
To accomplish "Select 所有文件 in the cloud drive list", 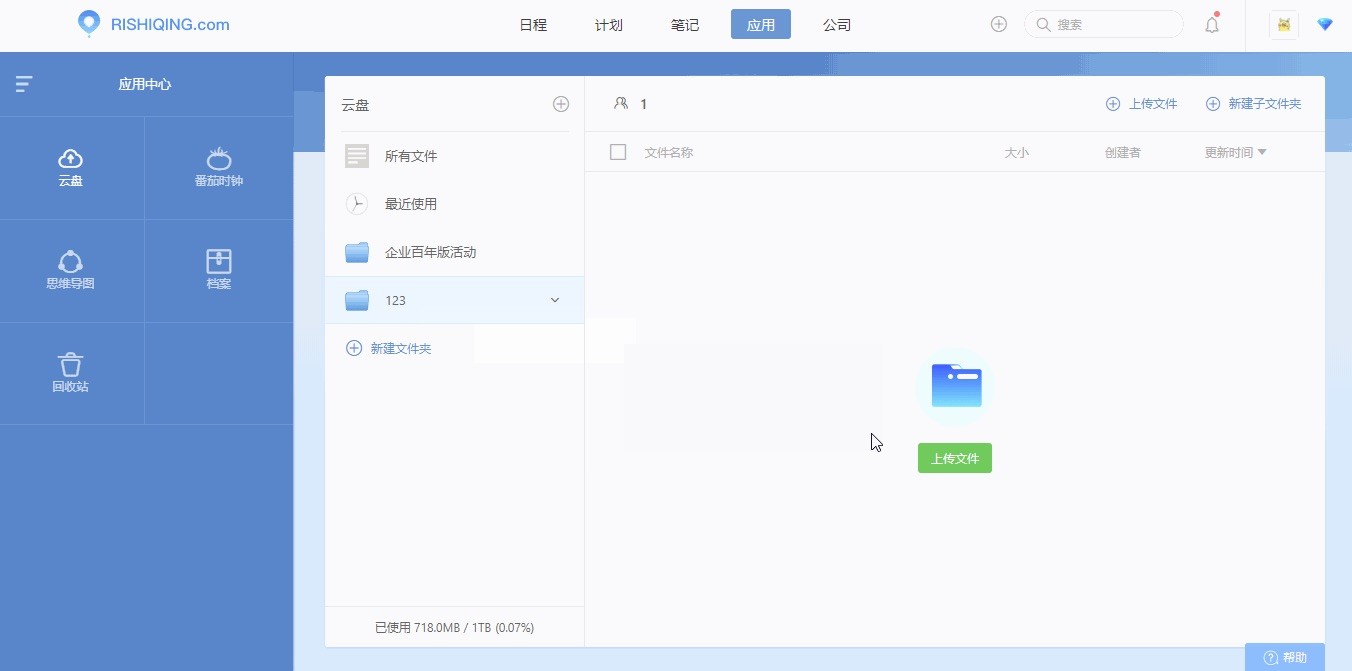I will (x=455, y=156).
